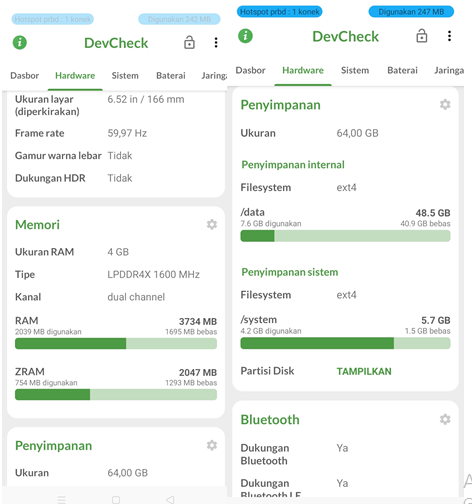
Task: Tap DevCheck title in right screen
Action: pyautogui.click(x=345, y=36)
